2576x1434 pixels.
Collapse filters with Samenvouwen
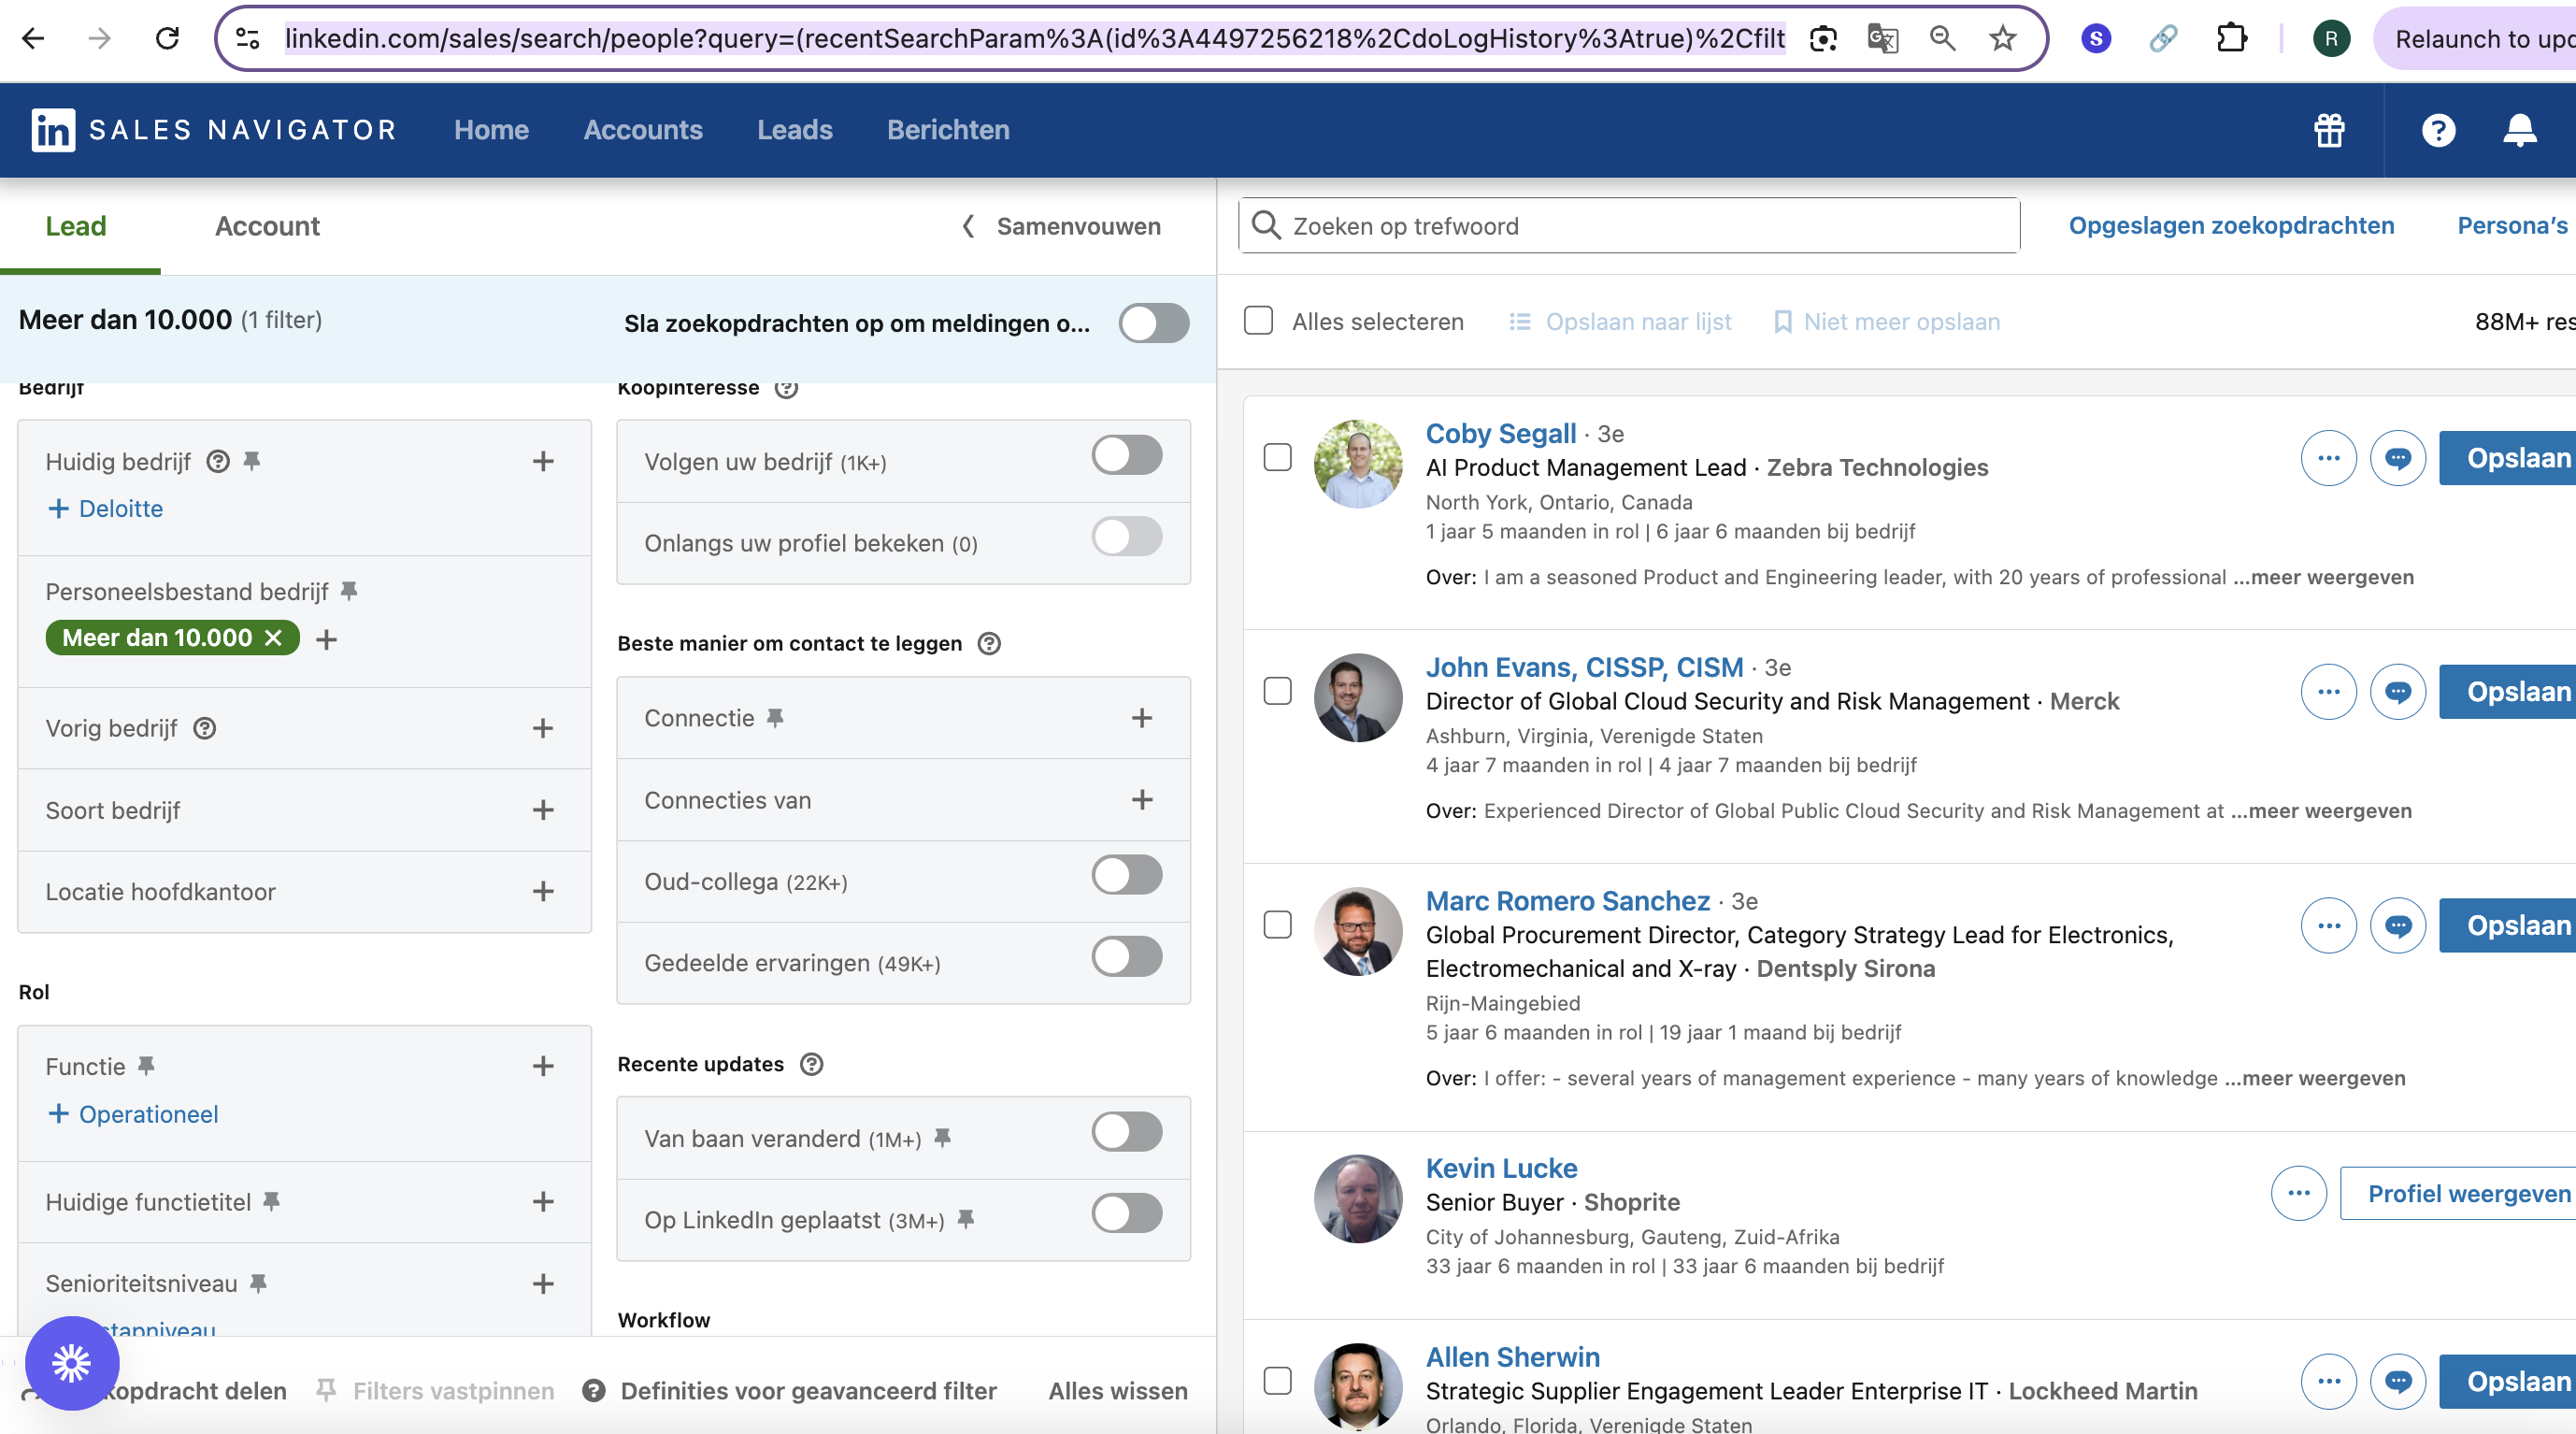point(1061,227)
